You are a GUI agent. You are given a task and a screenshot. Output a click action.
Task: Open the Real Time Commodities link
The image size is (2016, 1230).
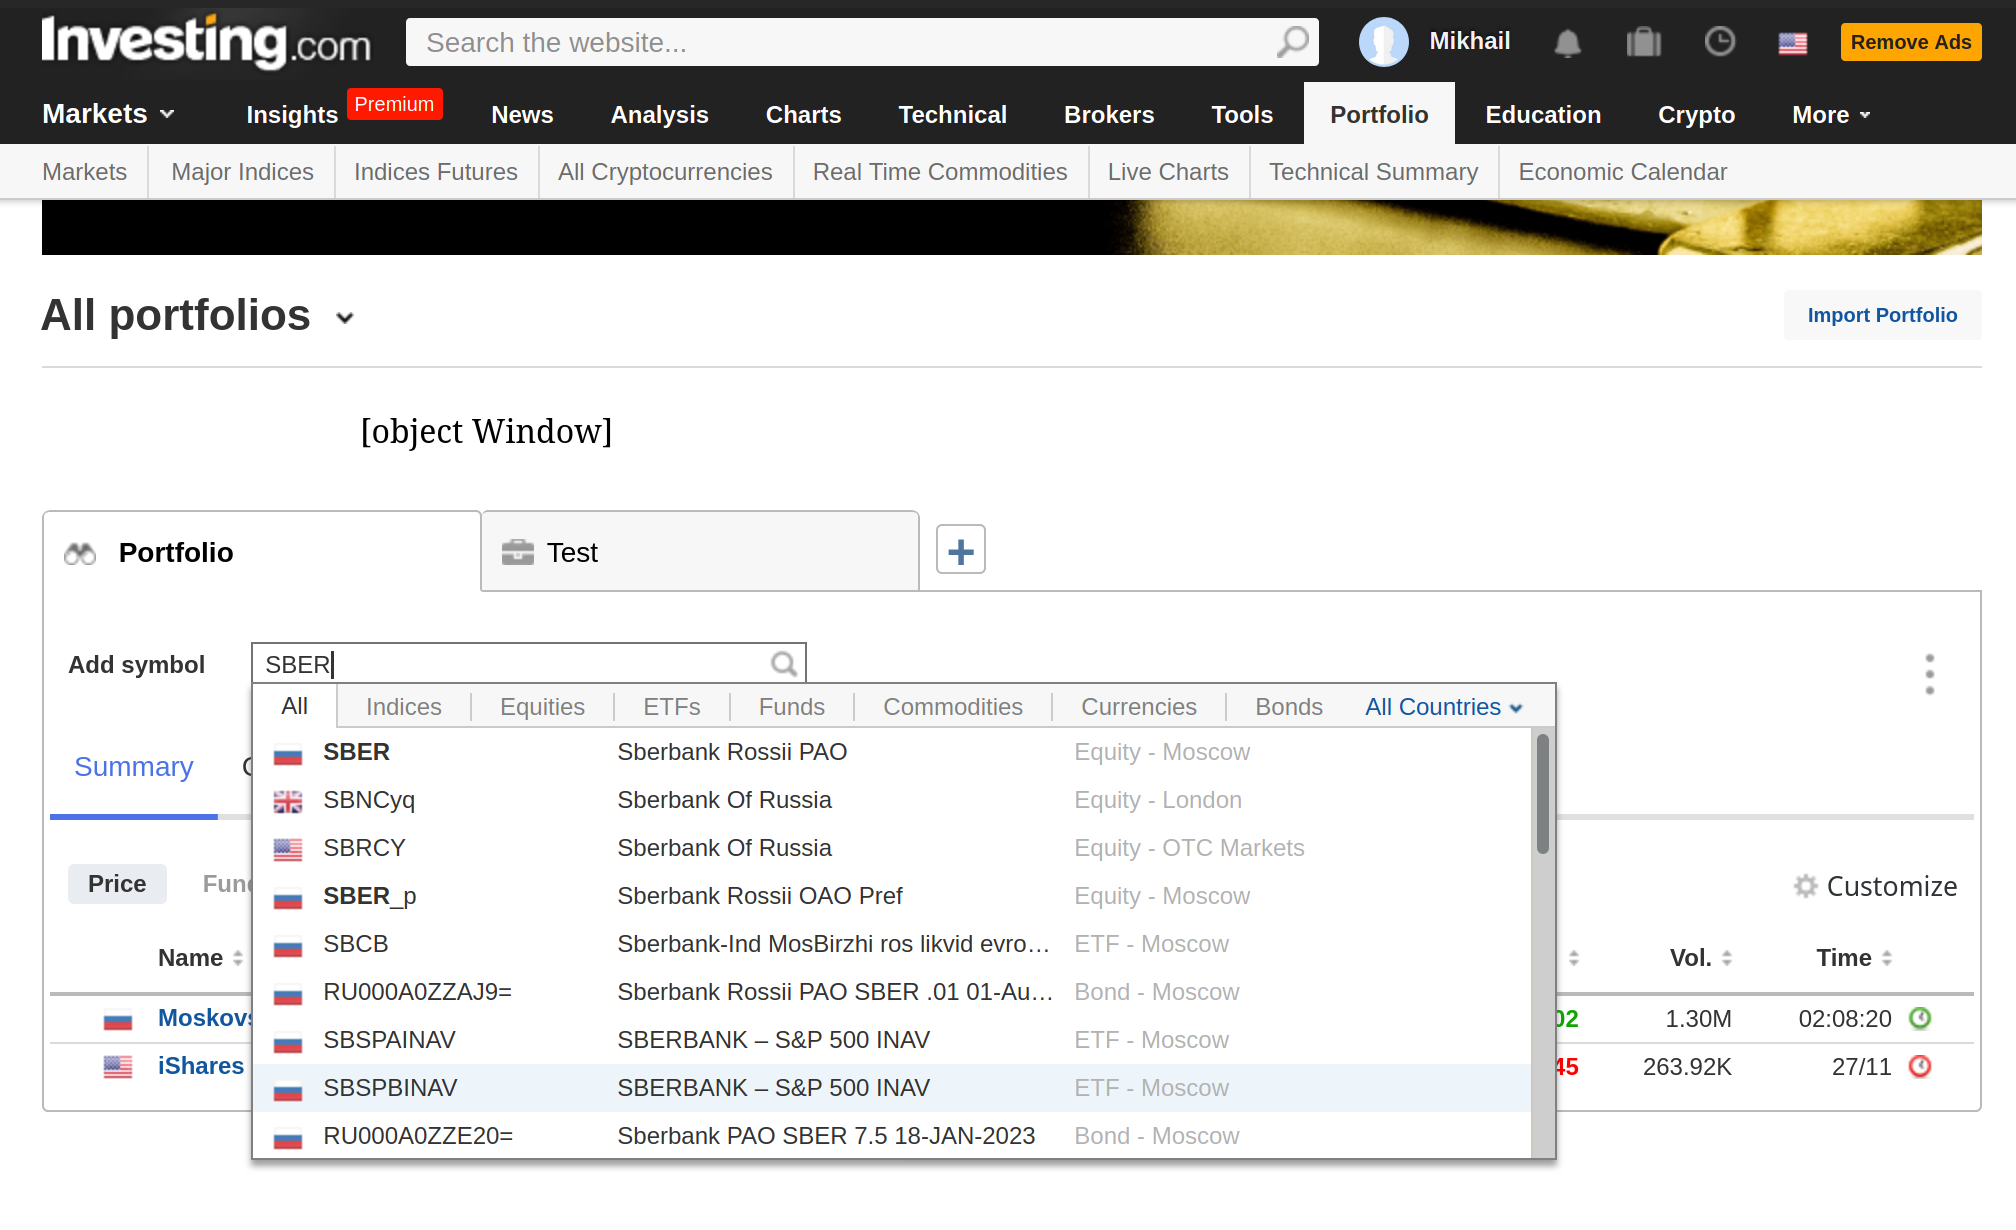[939, 172]
